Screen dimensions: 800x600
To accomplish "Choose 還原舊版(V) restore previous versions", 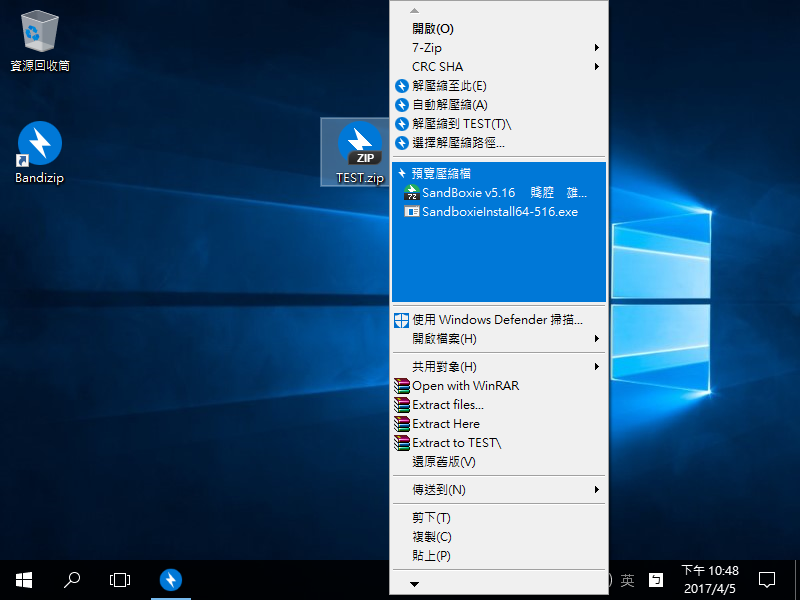I will click(499, 462).
